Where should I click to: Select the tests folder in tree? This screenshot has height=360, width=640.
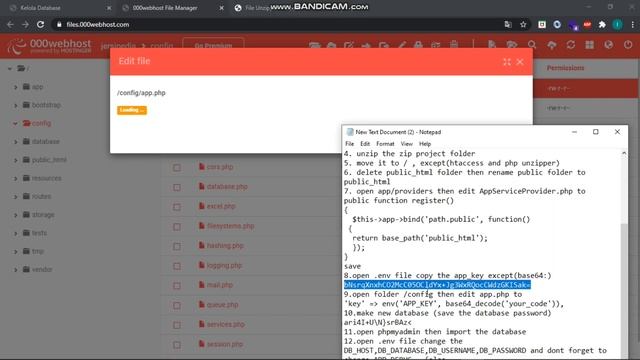(39, 233)
